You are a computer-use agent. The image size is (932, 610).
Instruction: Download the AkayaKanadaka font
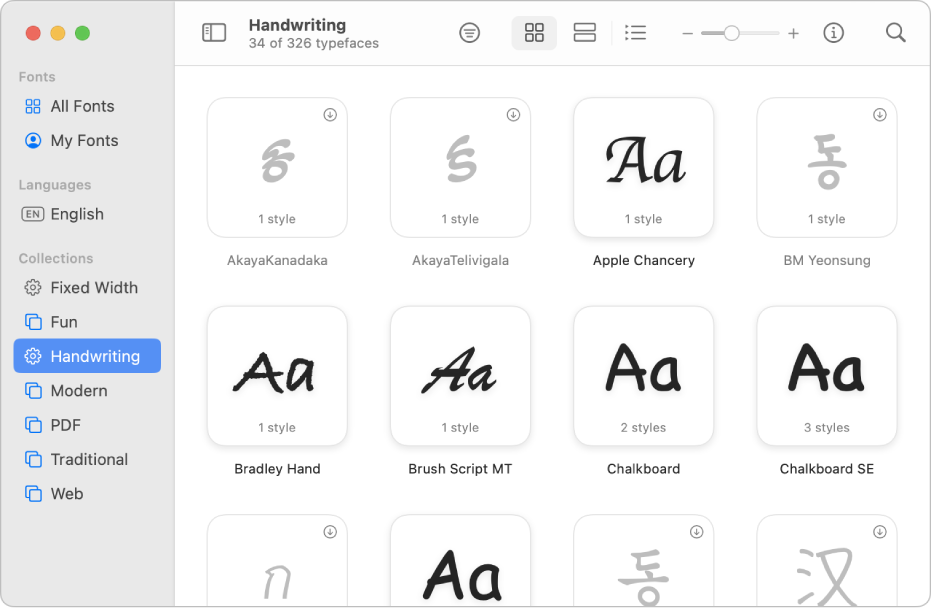(x=330, y=115)
